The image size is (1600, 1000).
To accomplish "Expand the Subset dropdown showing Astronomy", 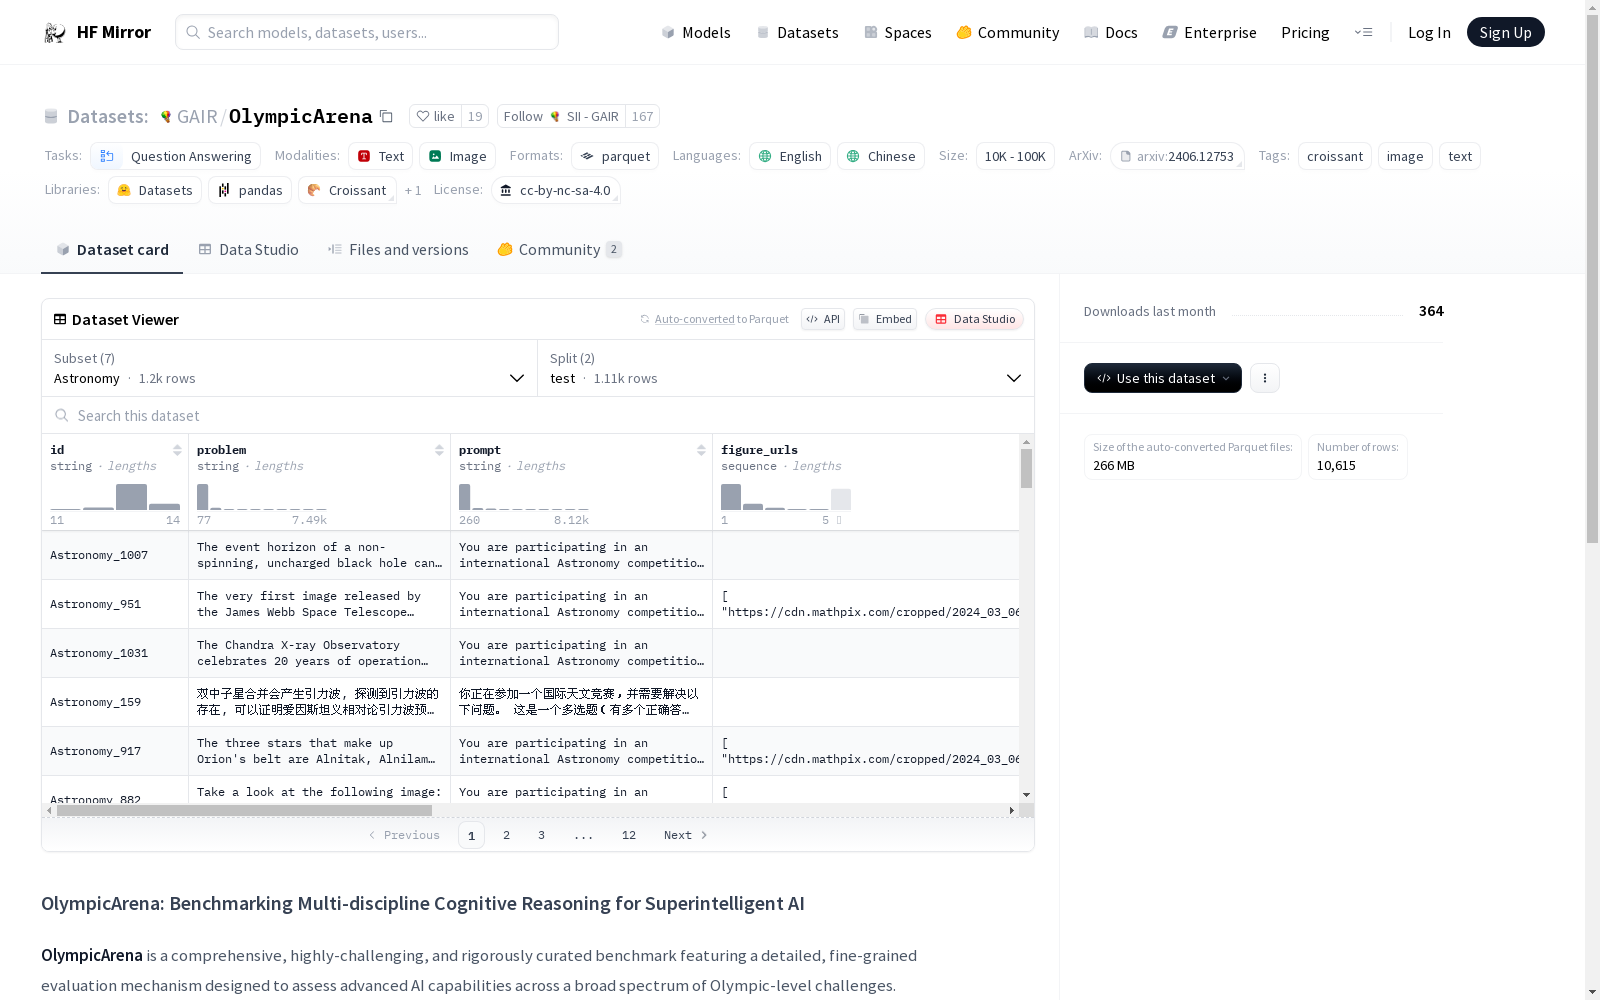I will (x=289, y=368).
